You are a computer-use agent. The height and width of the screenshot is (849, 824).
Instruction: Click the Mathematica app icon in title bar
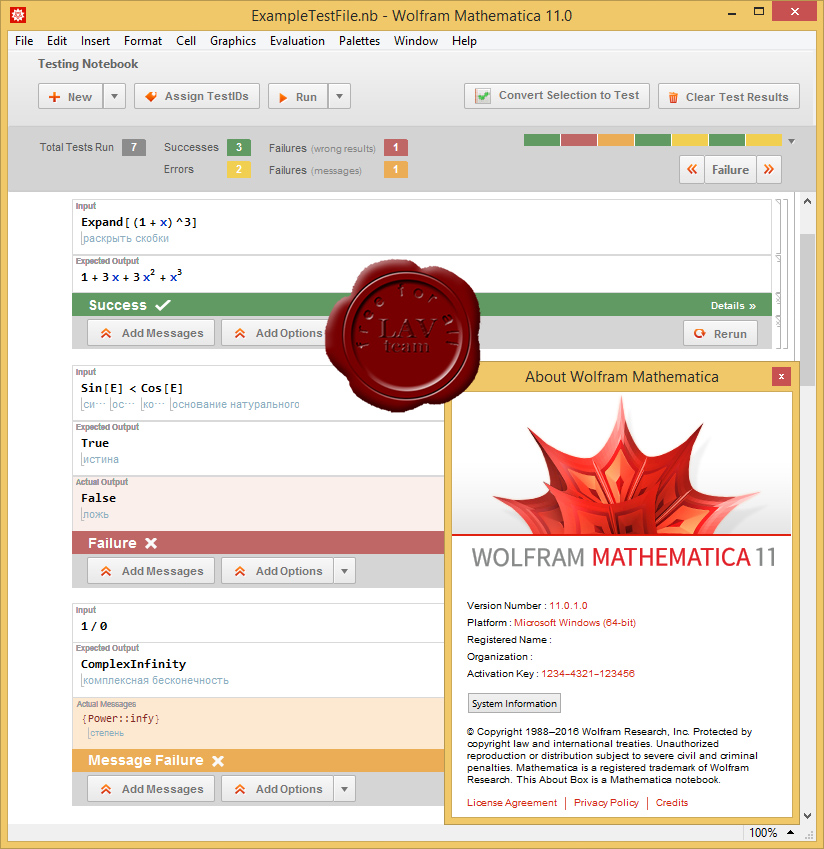(18, 15)
